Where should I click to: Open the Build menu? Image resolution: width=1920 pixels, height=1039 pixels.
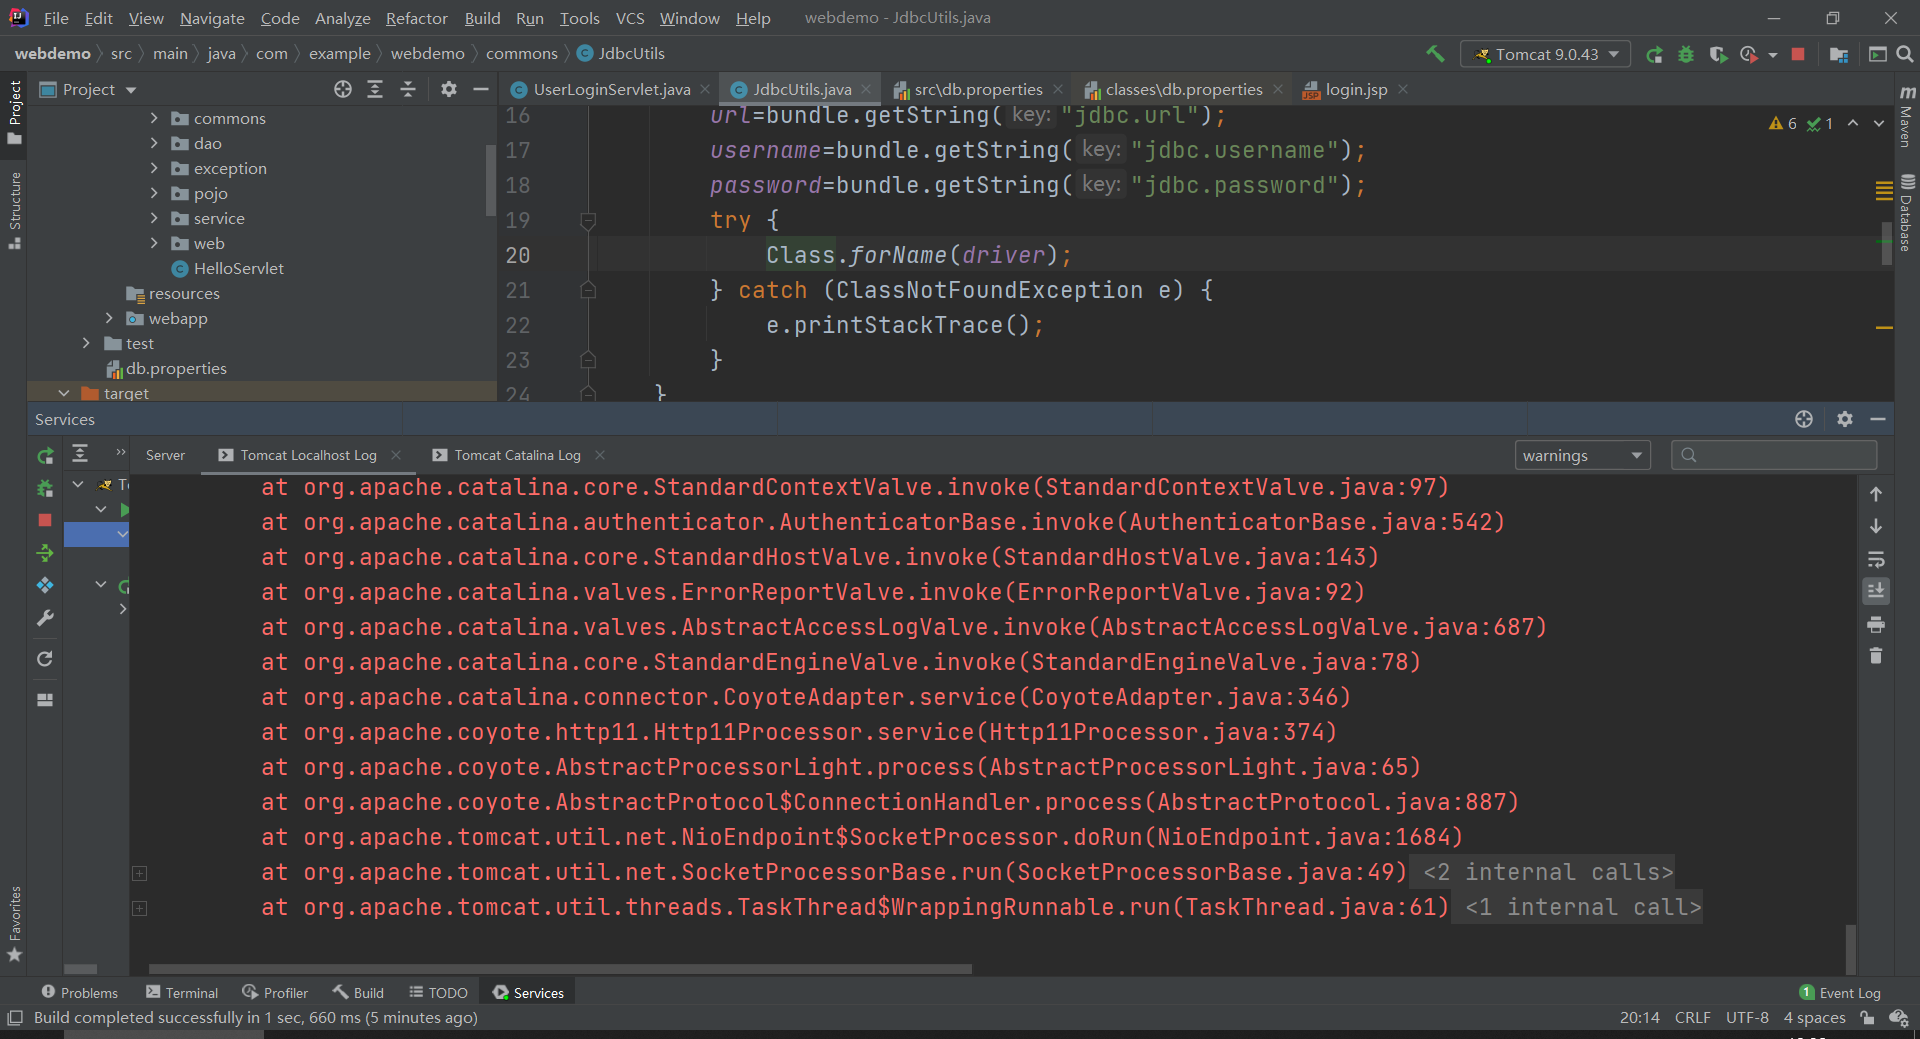[482, 18]
